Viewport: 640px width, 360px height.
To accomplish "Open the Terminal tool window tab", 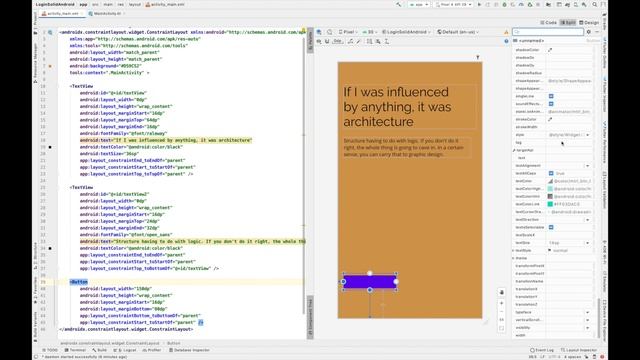I will click(x=75, y=350).
